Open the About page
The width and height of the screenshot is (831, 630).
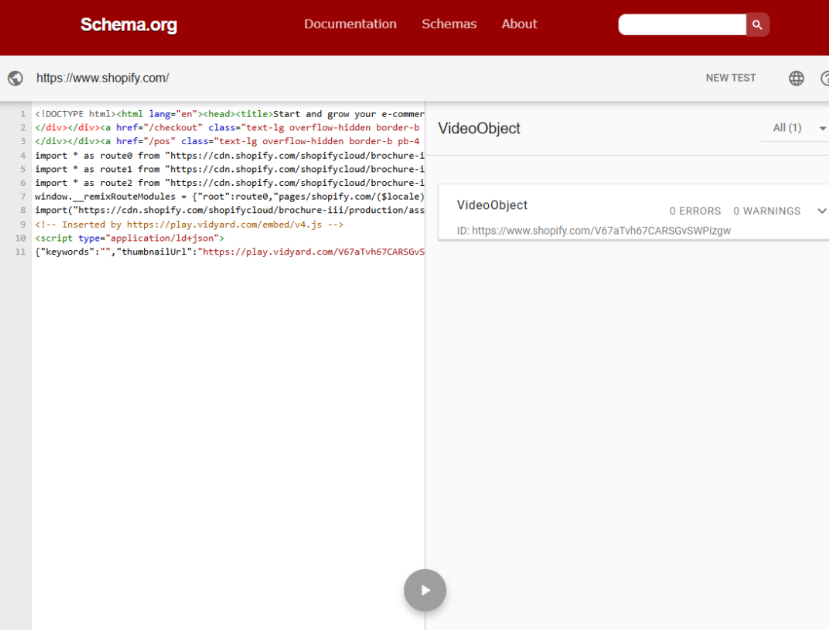coord(519,24)
